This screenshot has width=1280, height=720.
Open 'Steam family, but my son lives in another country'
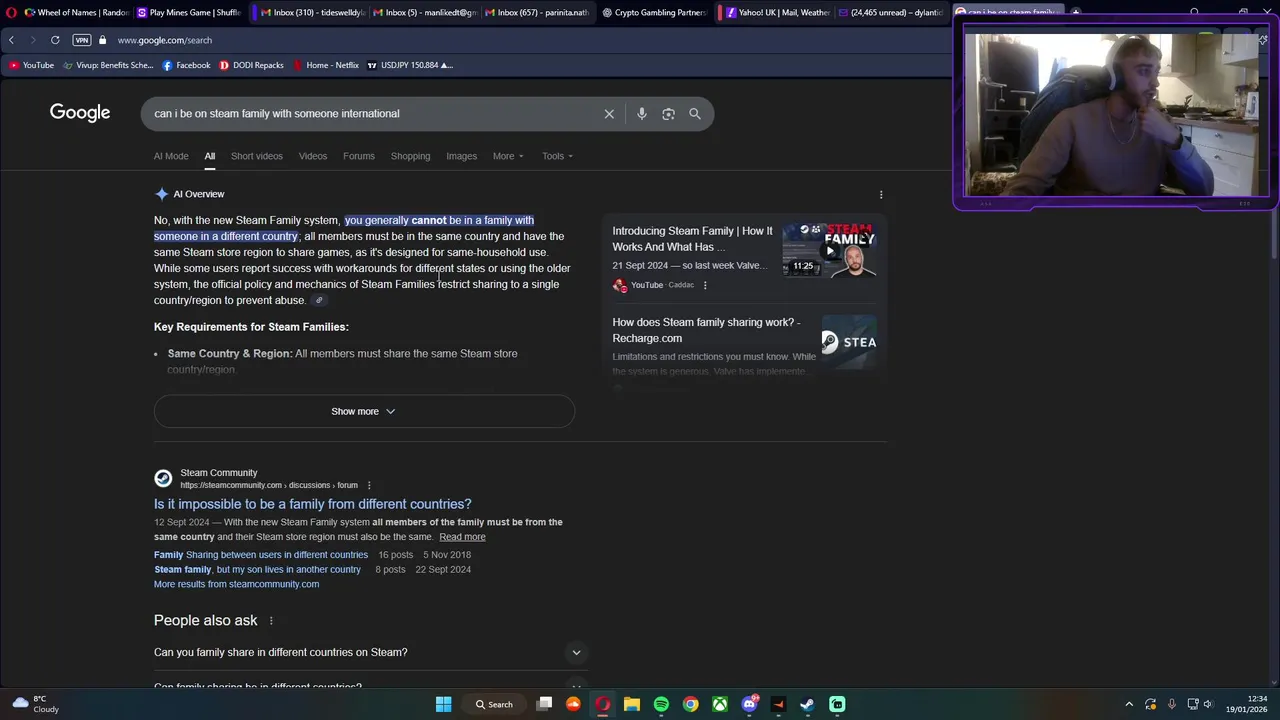tap(257, 570)
